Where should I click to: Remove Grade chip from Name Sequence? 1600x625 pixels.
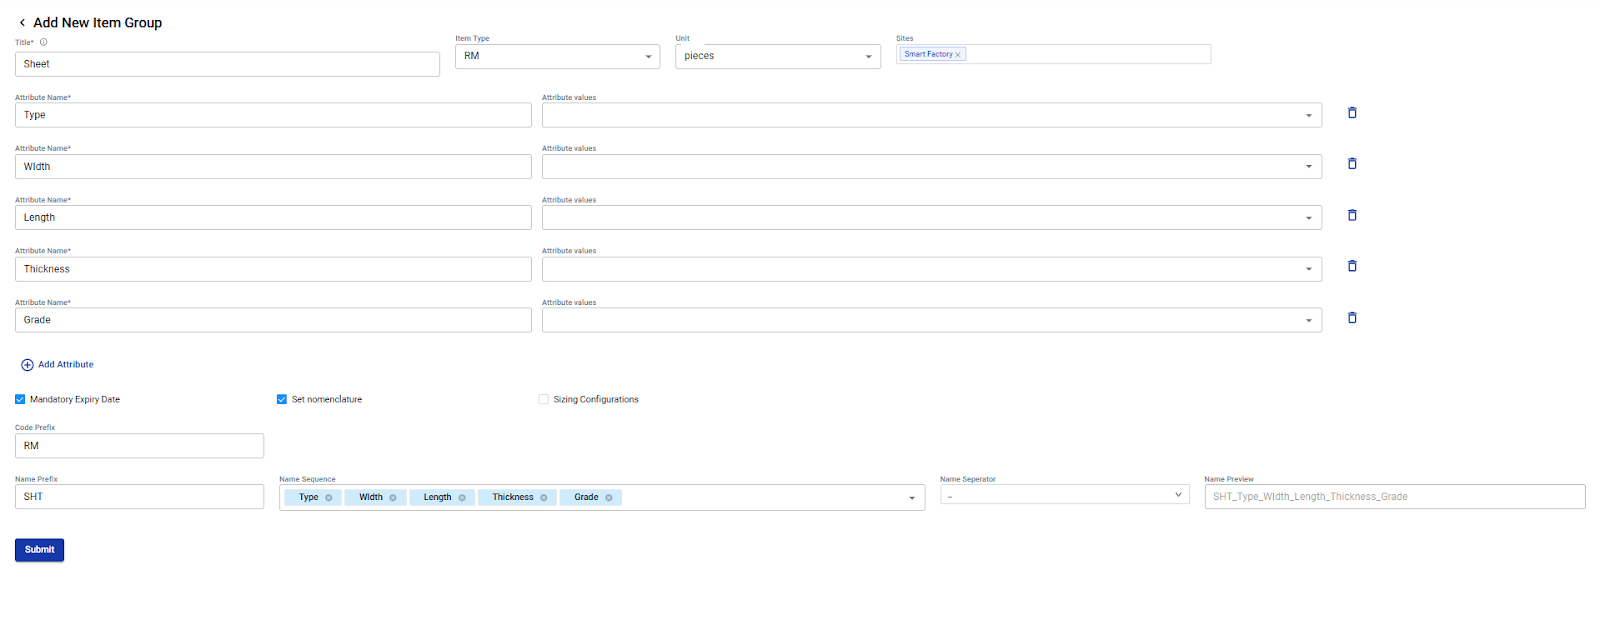coord(609,498)
